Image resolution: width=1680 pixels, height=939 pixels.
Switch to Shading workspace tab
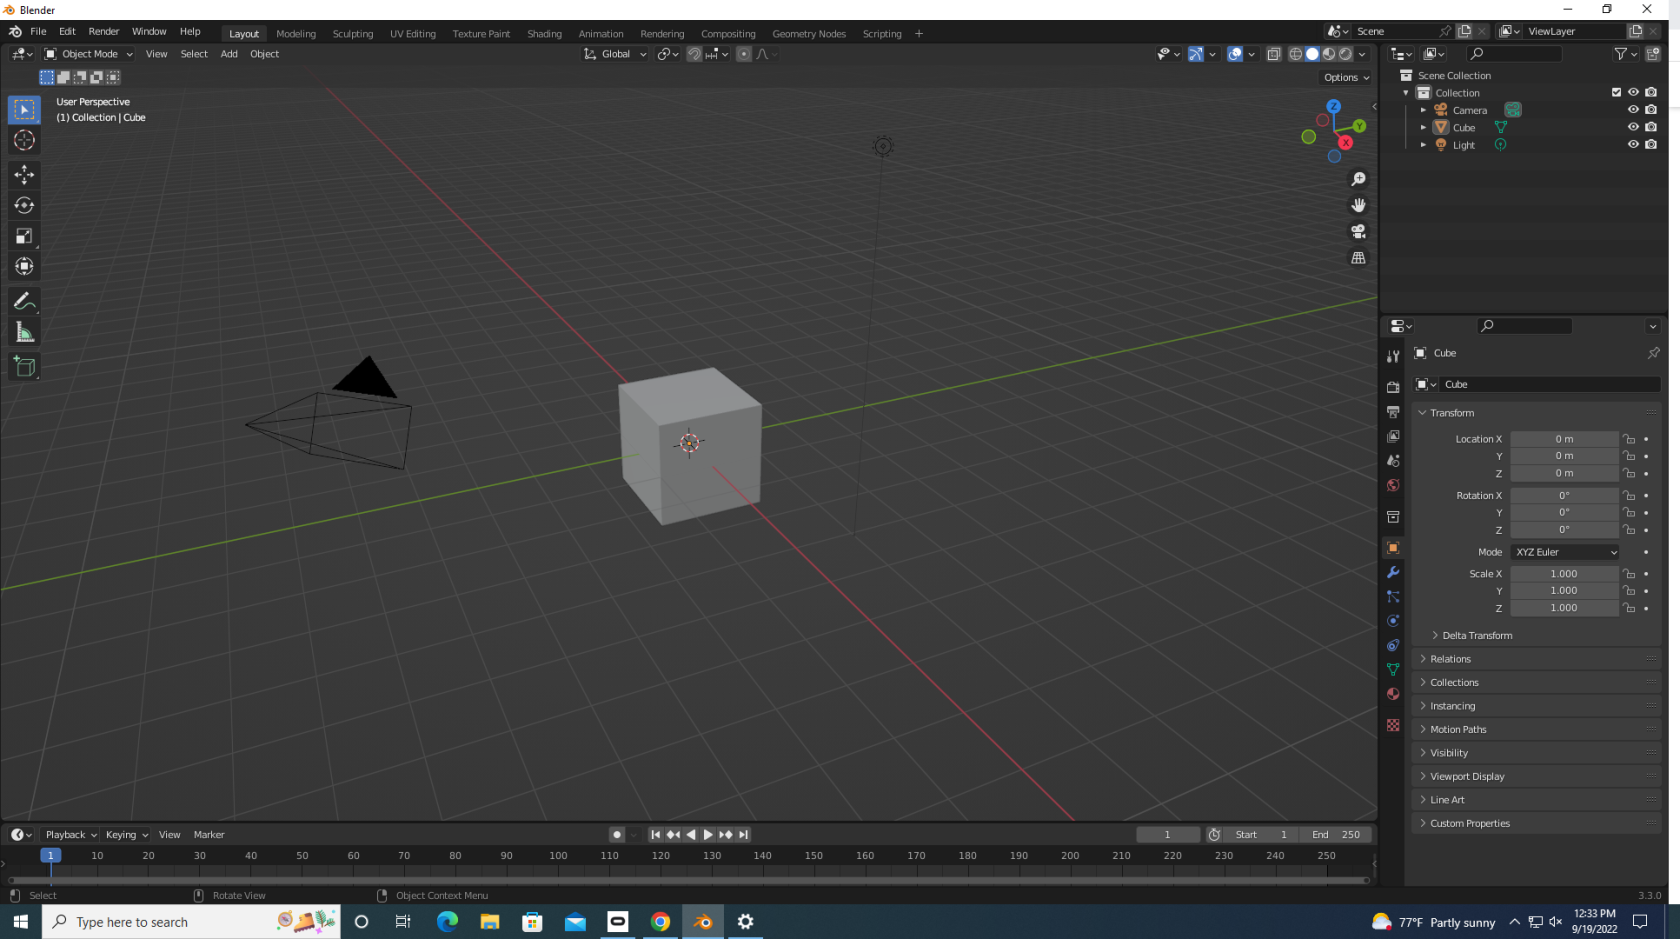click(545, 34)
